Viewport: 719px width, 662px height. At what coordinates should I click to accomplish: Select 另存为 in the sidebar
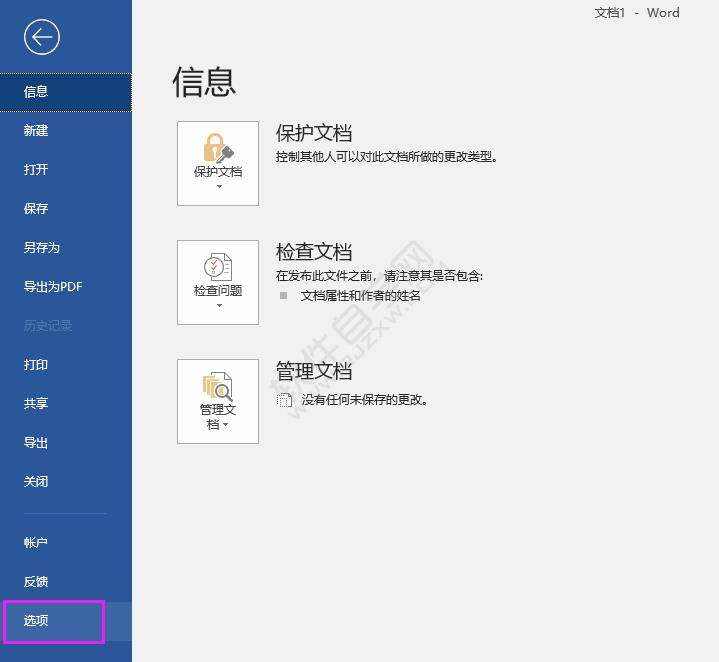(66, 248)
